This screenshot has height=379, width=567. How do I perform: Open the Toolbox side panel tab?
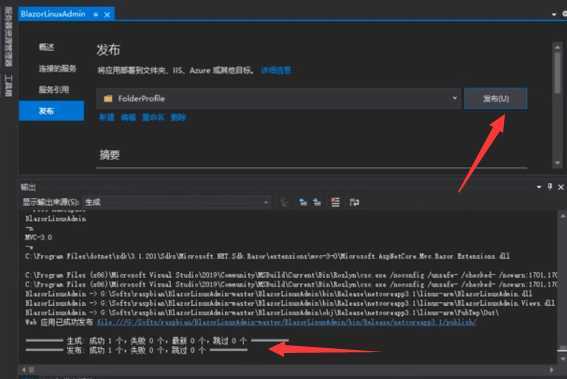8,85
